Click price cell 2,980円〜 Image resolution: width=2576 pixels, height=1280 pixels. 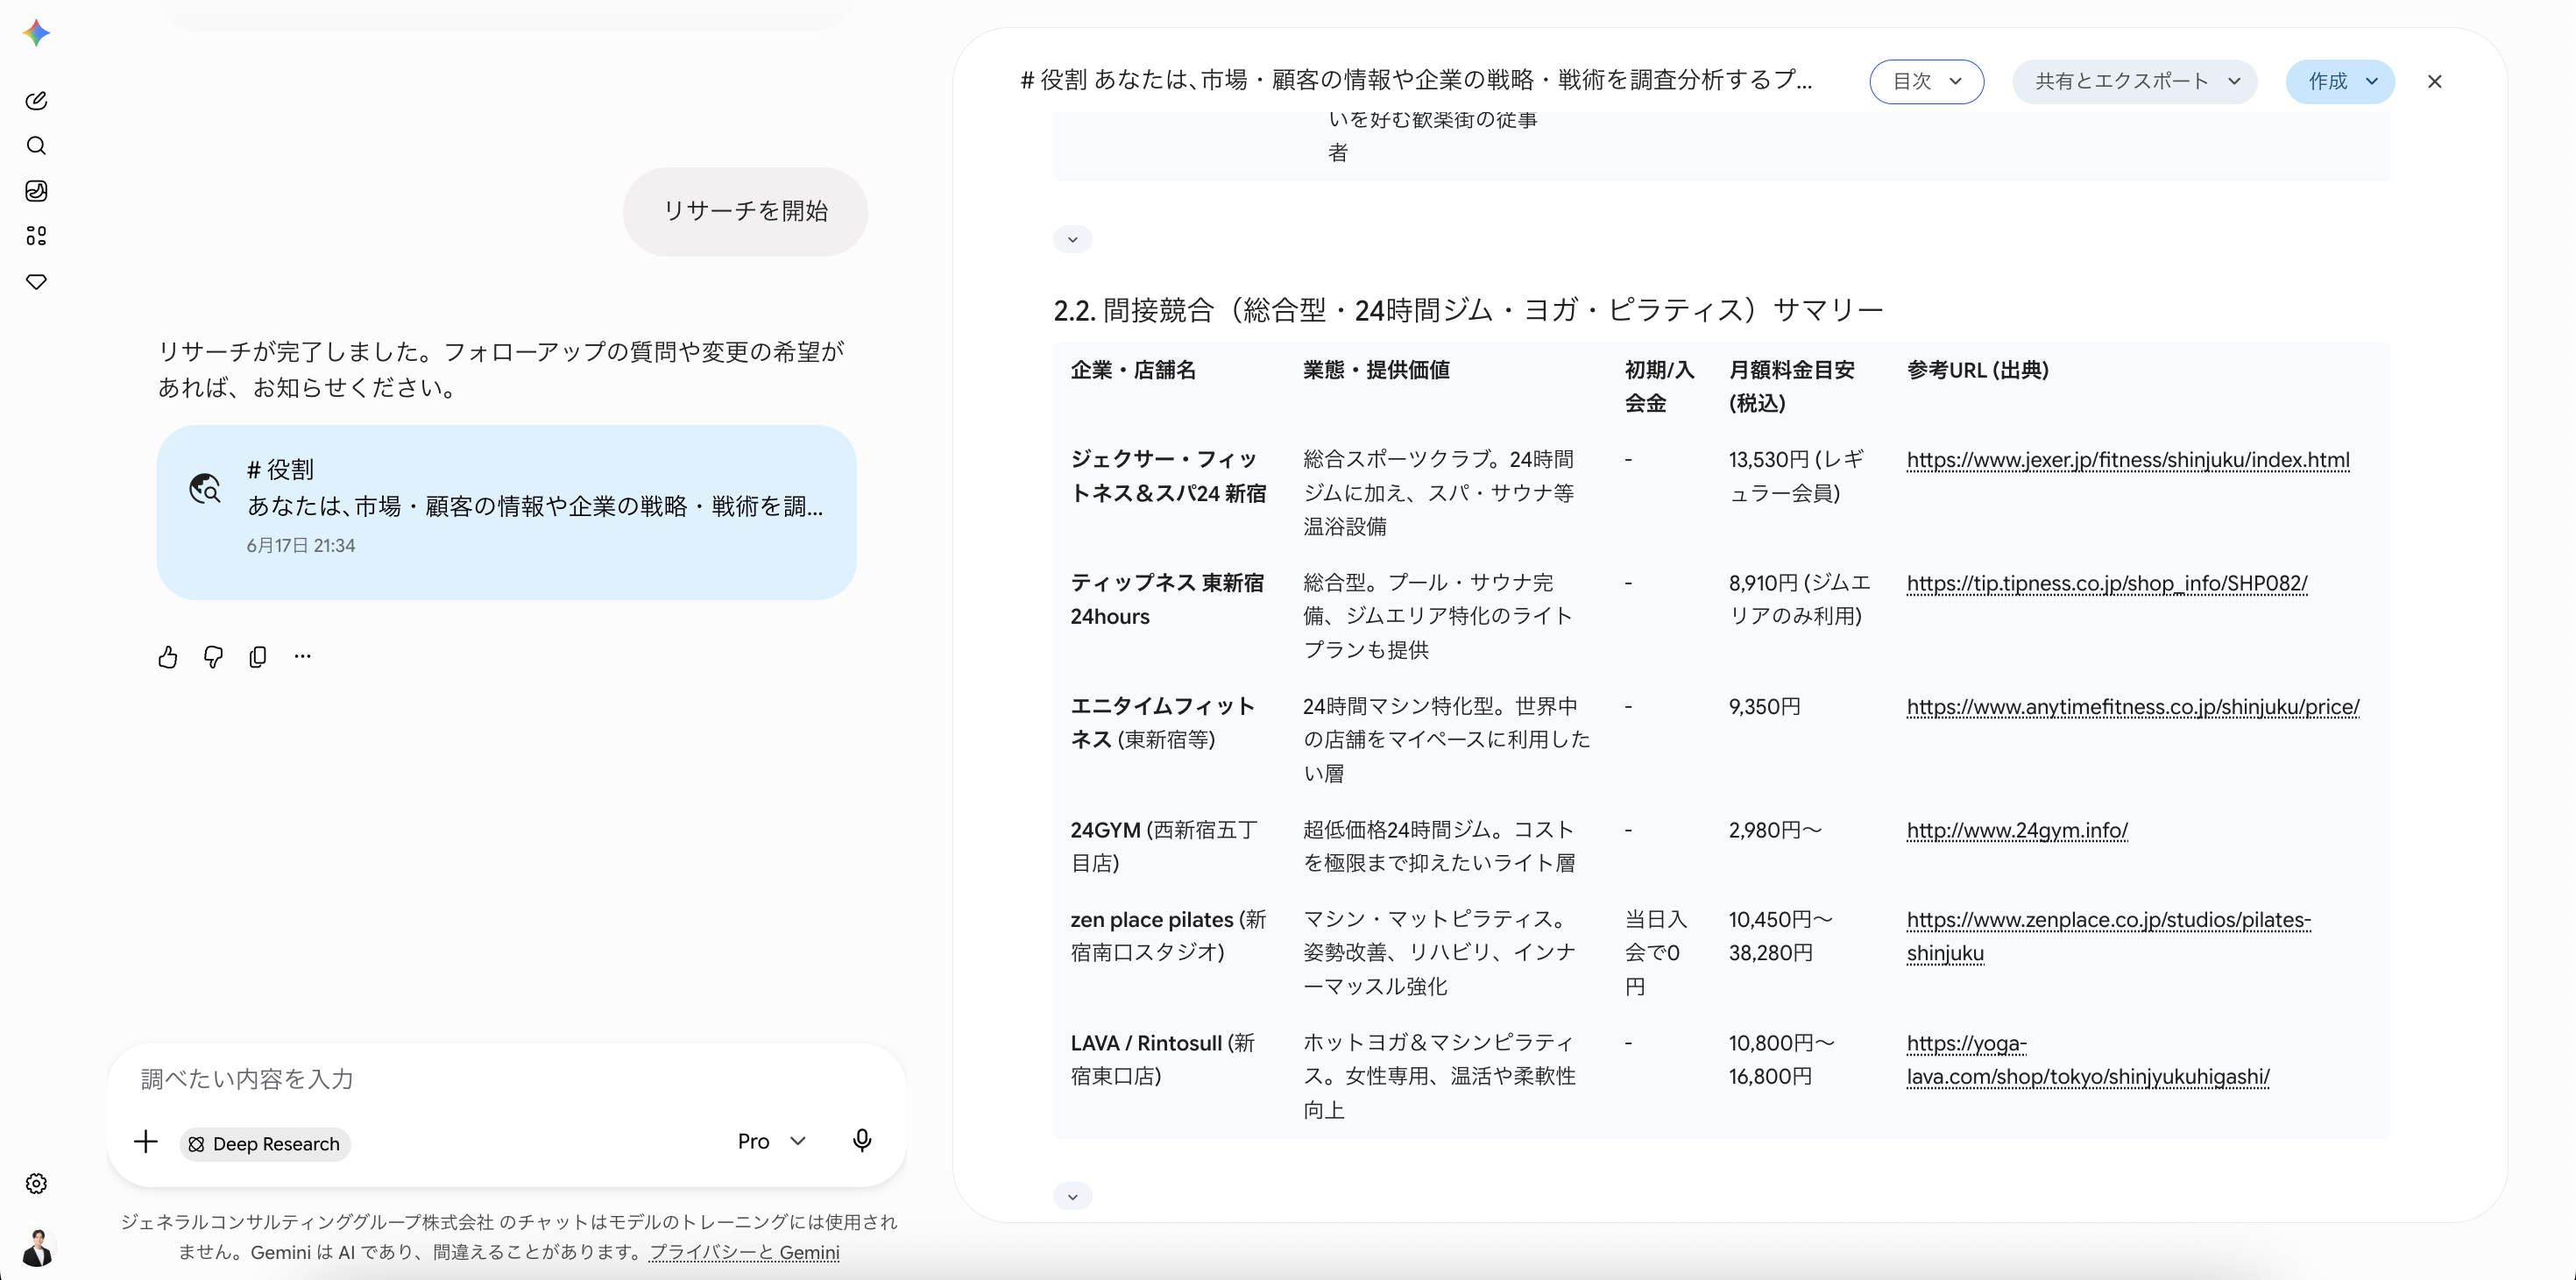click(x=1775, y=830)
